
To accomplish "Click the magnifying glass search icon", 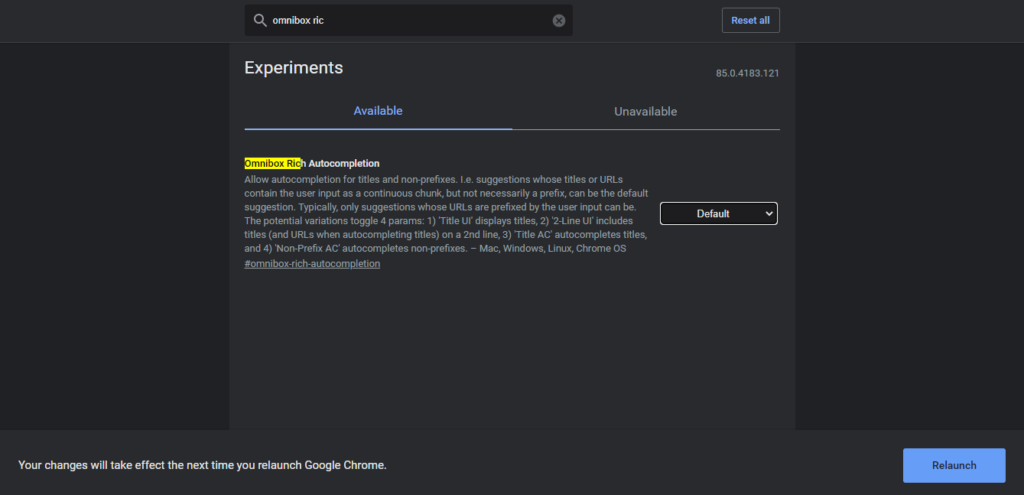I will (260, 21).
